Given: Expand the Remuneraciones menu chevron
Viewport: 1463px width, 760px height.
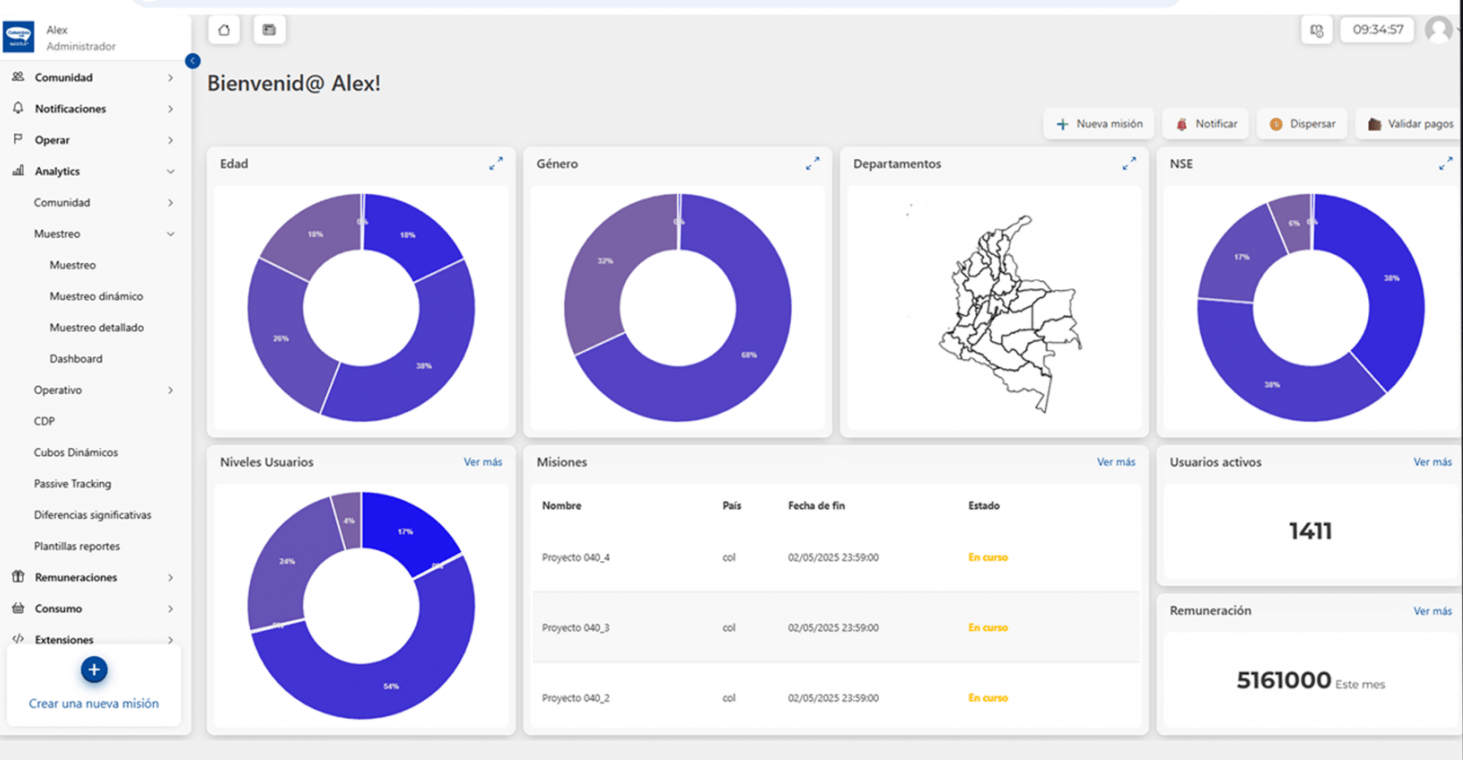Looking at the screenshot, I should point(170,577).
